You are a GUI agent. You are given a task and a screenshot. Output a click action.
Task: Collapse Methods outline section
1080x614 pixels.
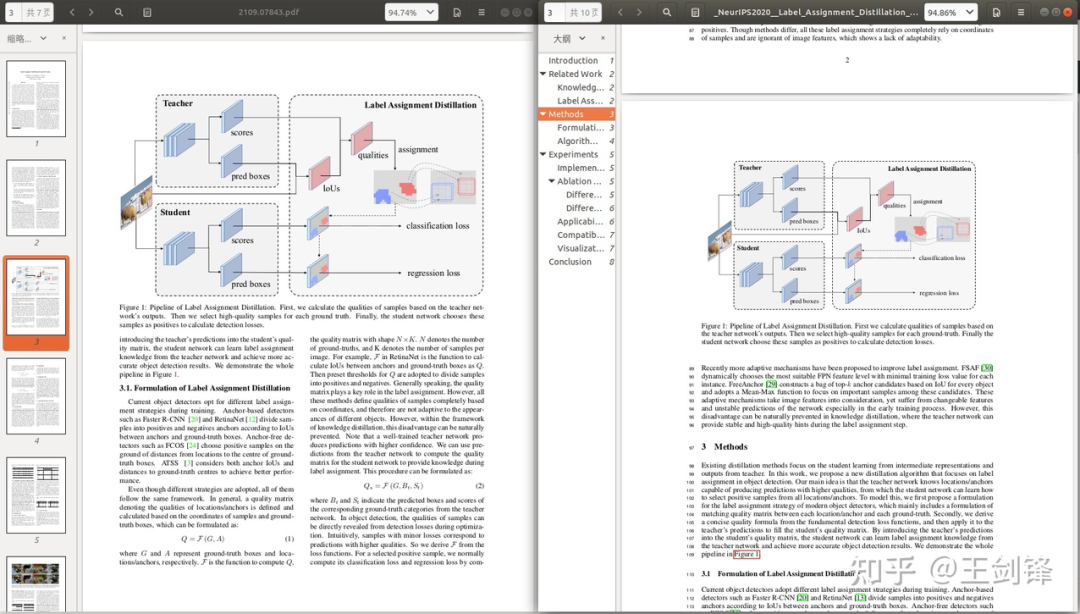tap(543, 114)
